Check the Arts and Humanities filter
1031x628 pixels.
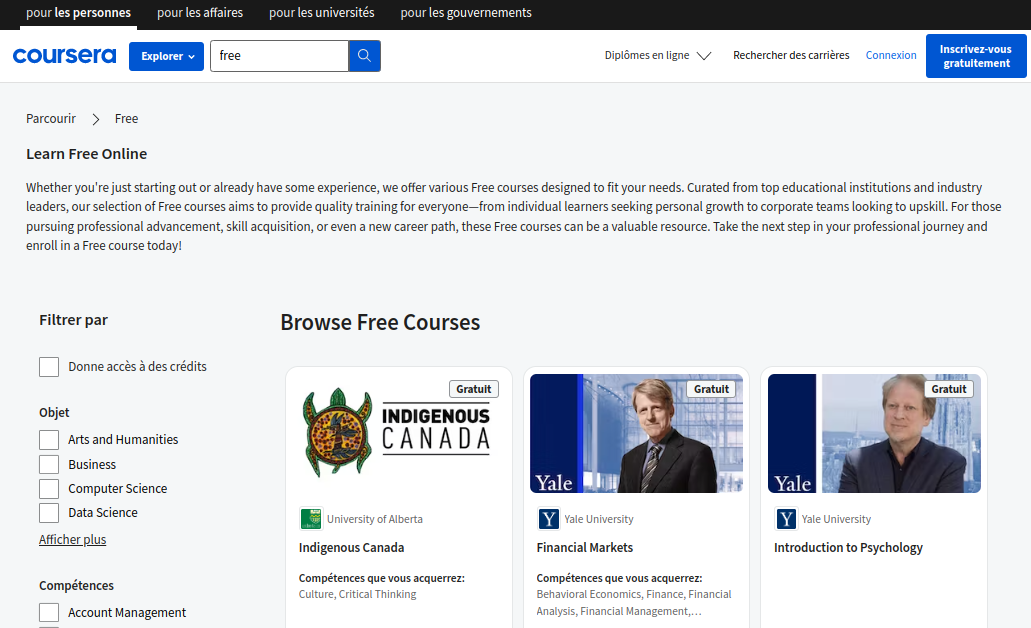coord(49,440)
